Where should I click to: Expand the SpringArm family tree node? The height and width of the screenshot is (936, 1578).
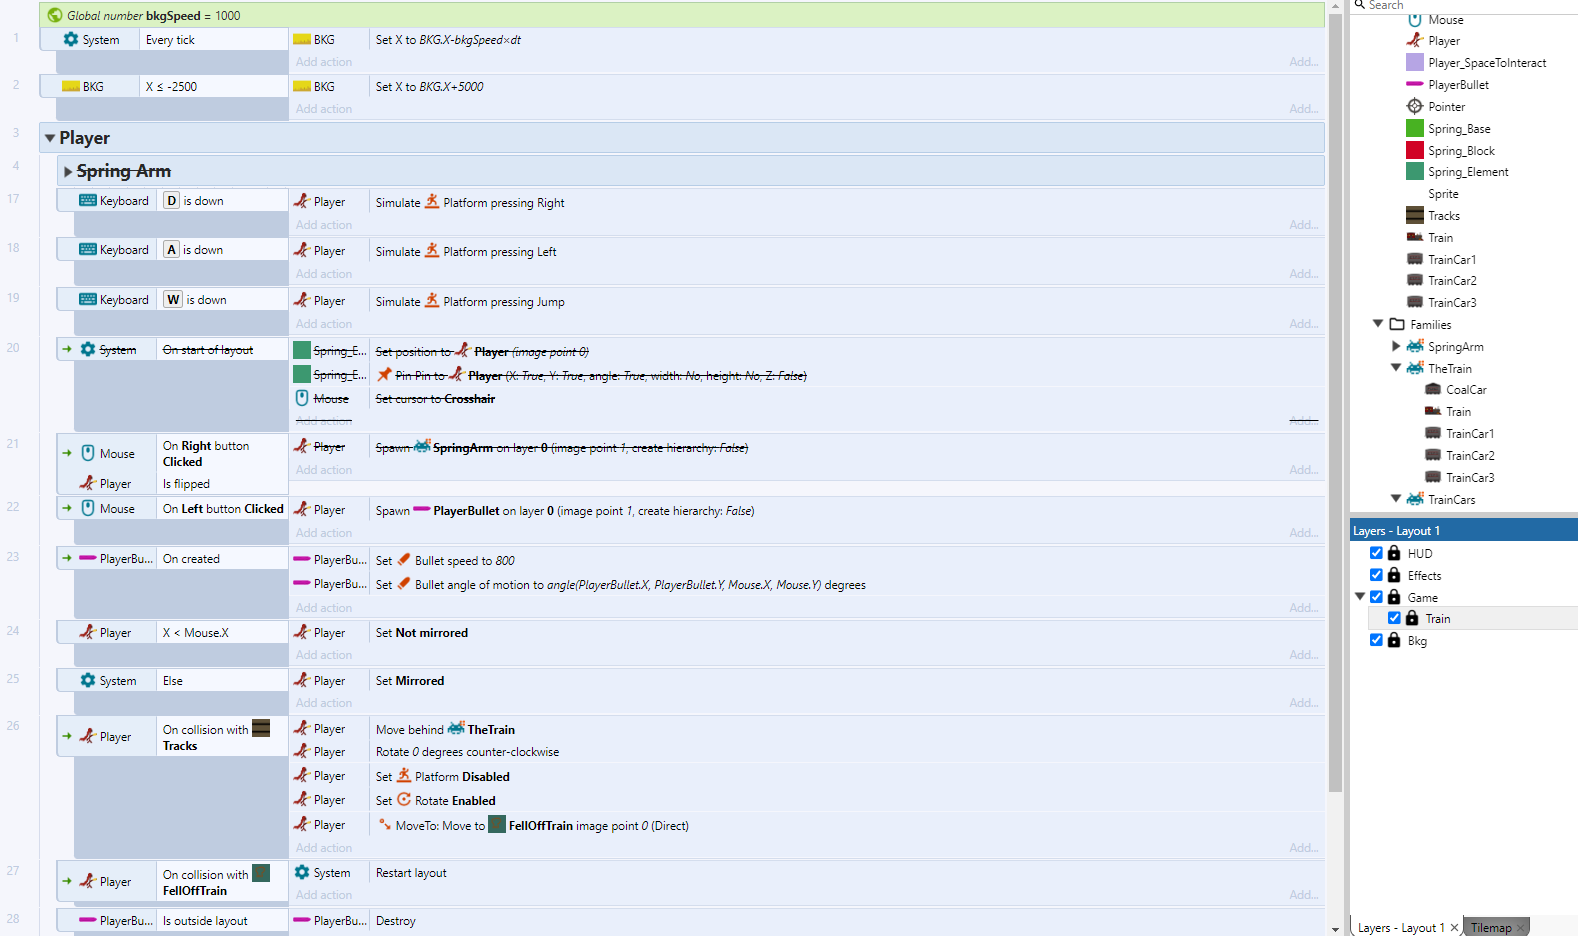(1396, 347)
